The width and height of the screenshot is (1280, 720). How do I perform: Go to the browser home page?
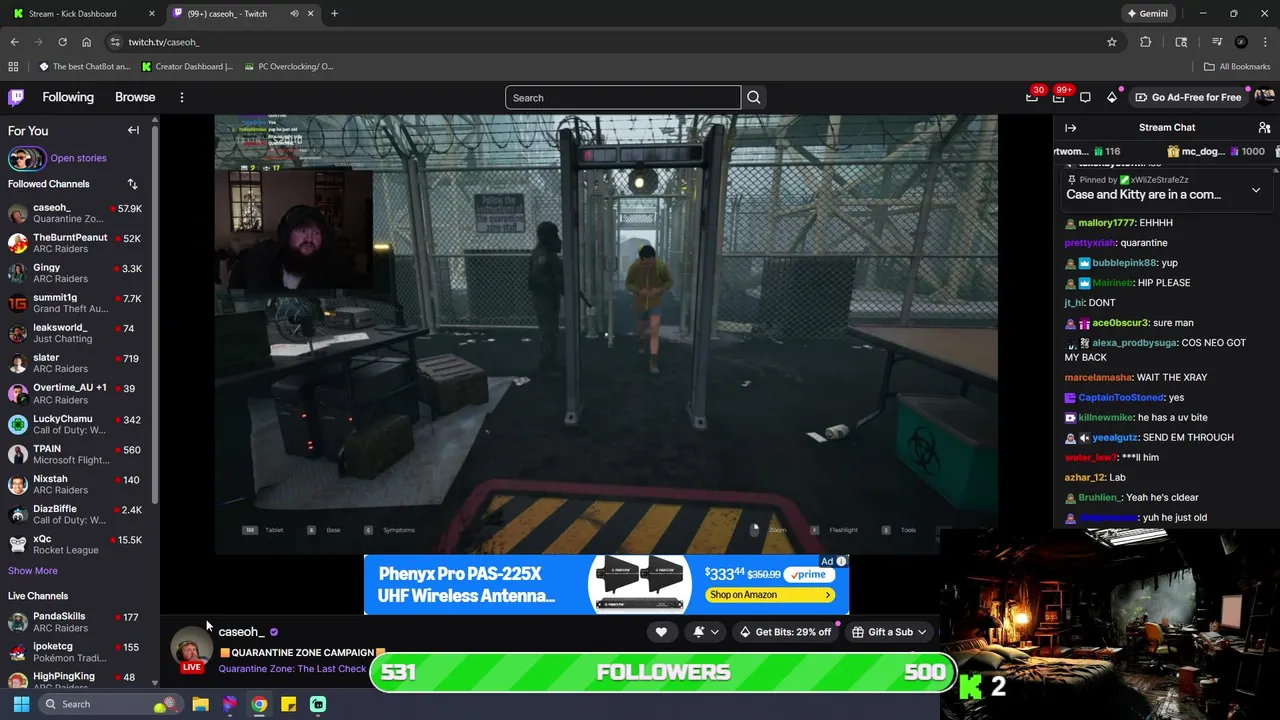pos(87,42)
